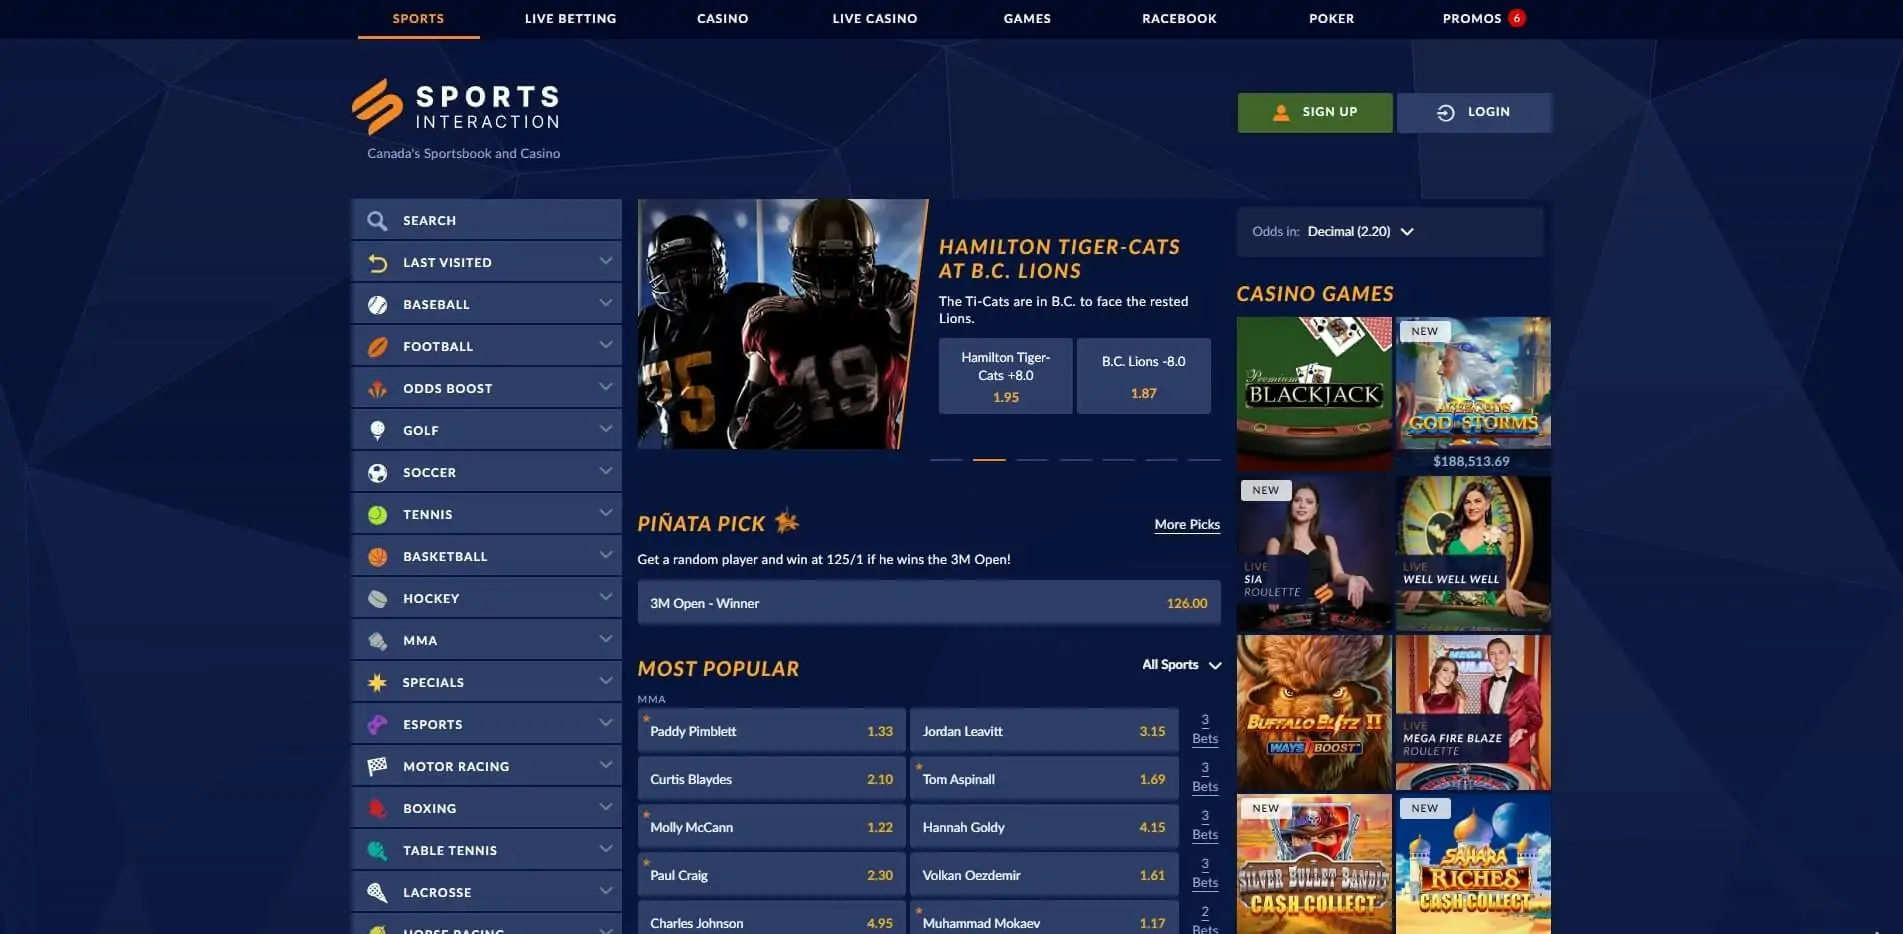Click the Login arrow icon

click(1445, 113)
